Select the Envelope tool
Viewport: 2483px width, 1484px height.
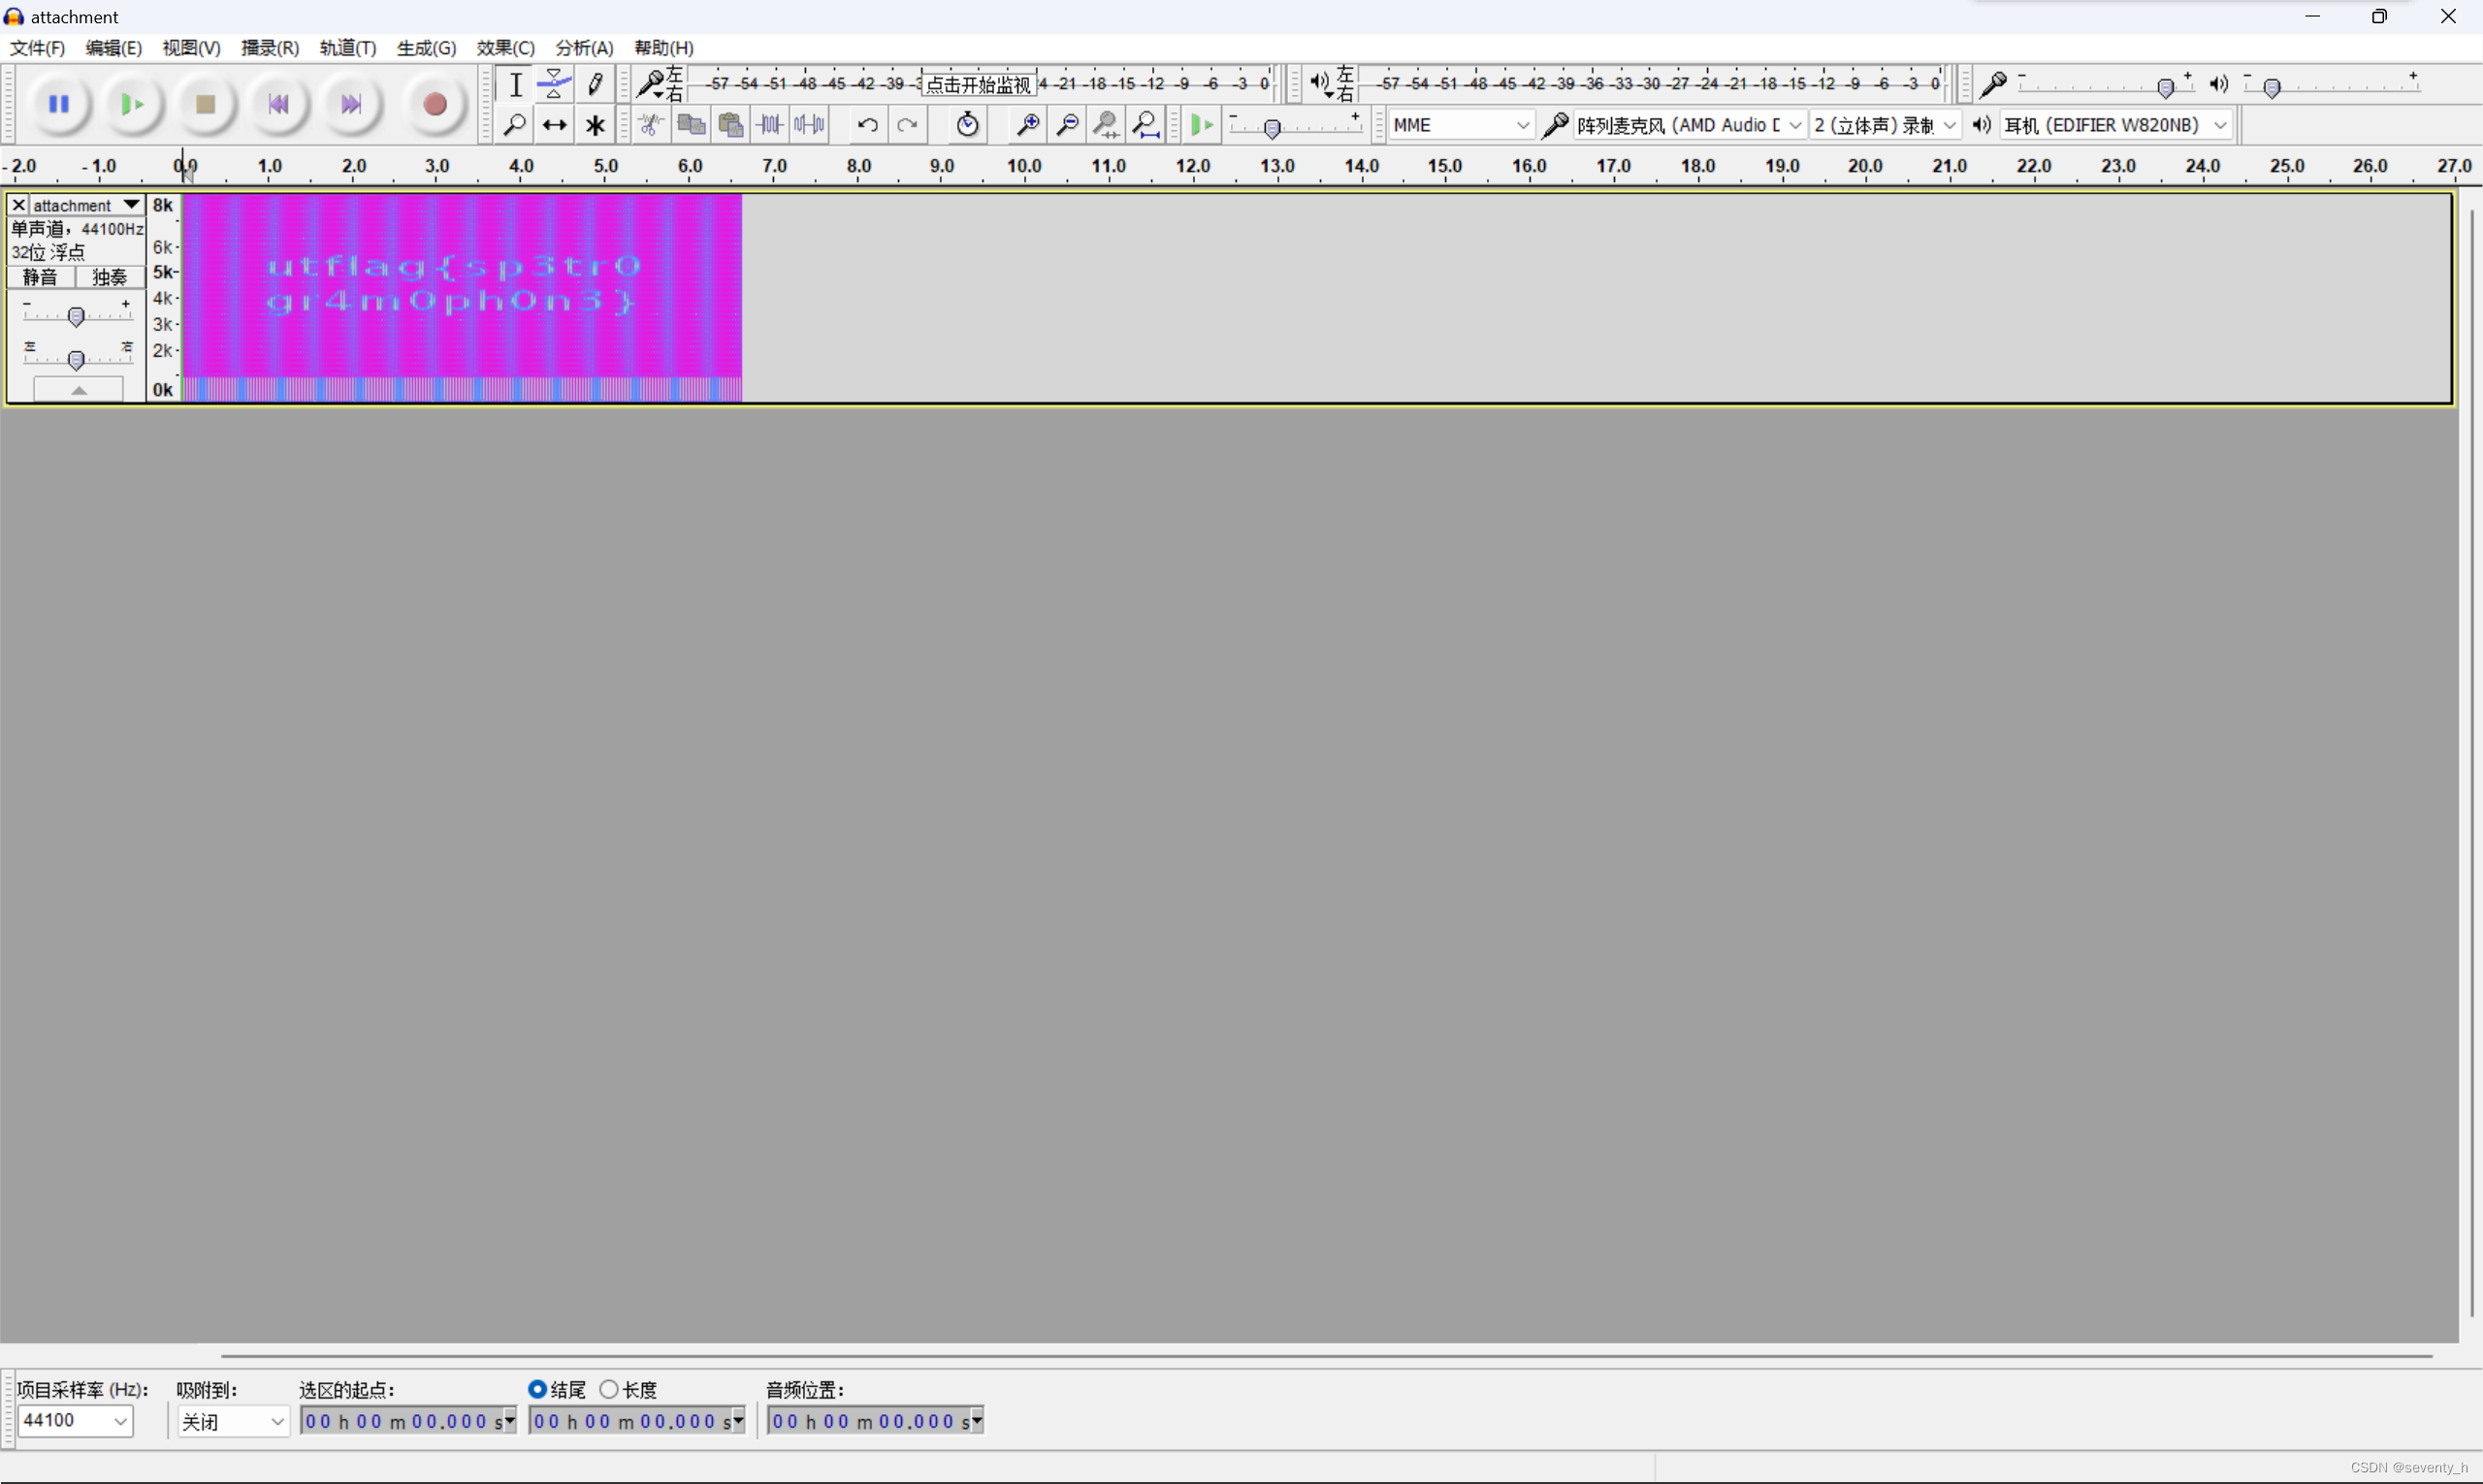(x=554, y=84)
